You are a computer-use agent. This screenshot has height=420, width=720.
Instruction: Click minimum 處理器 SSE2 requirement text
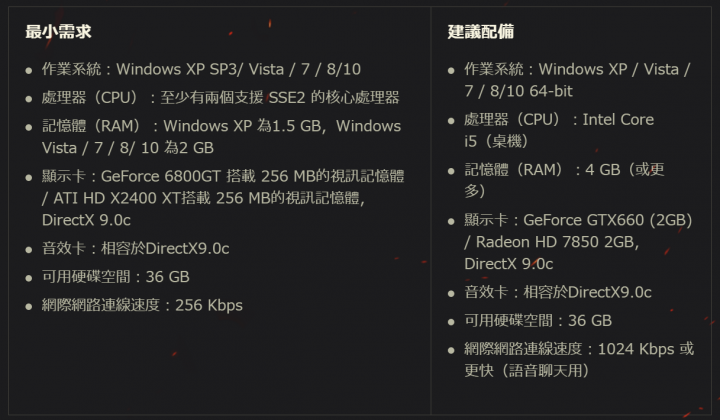tap(220, 97)
